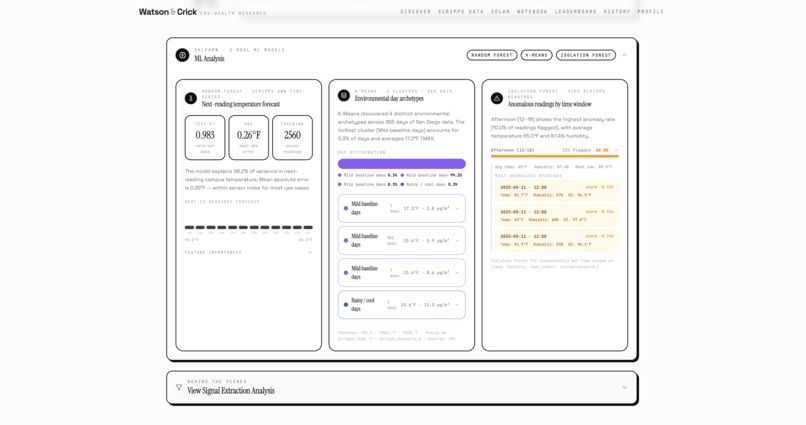Click the Training 2560 stat card

click(x=292, y=137)
